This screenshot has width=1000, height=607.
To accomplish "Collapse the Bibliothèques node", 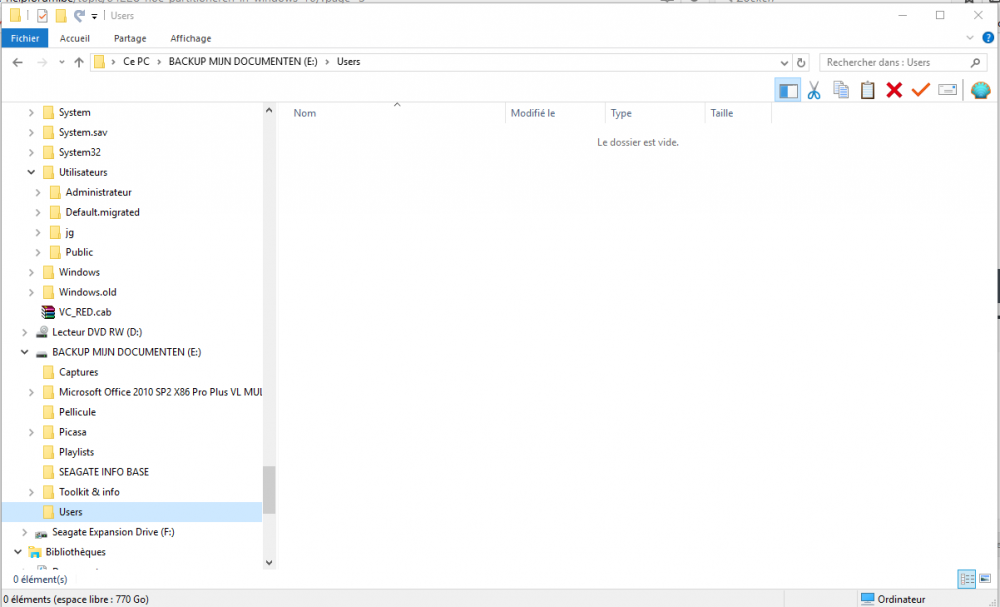I will pyautogui.click(x=18, y=552).
